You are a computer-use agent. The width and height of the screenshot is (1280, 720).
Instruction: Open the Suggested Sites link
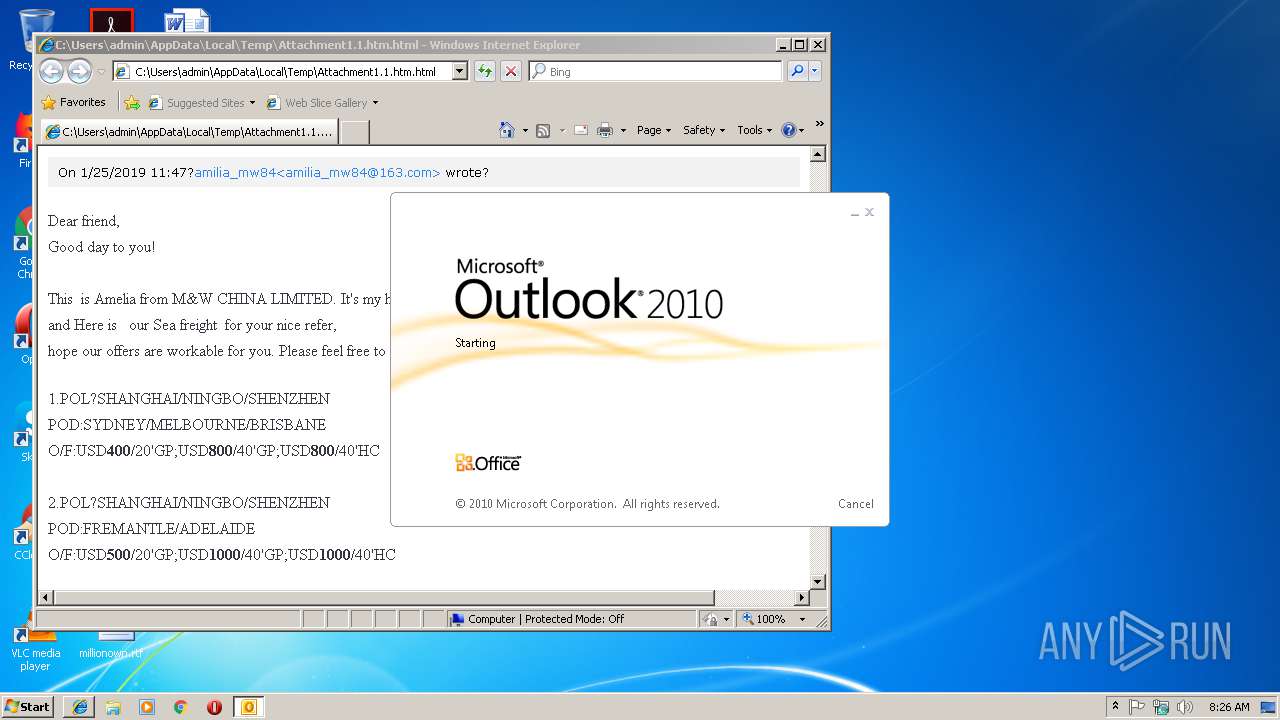pos(196,102)
